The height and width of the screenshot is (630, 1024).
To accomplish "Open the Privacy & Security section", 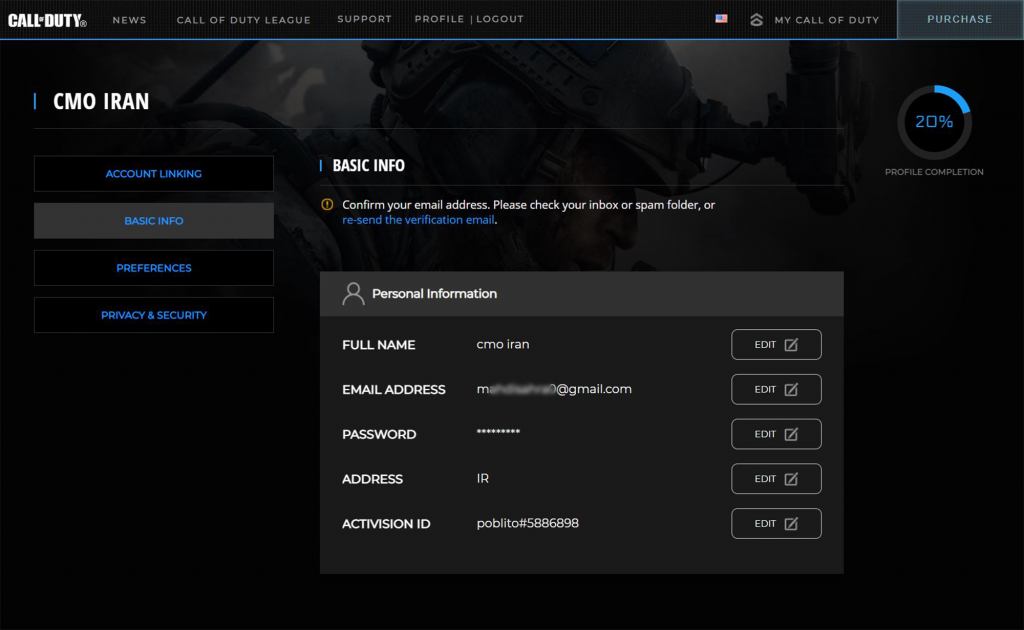I will click(153, 315).
